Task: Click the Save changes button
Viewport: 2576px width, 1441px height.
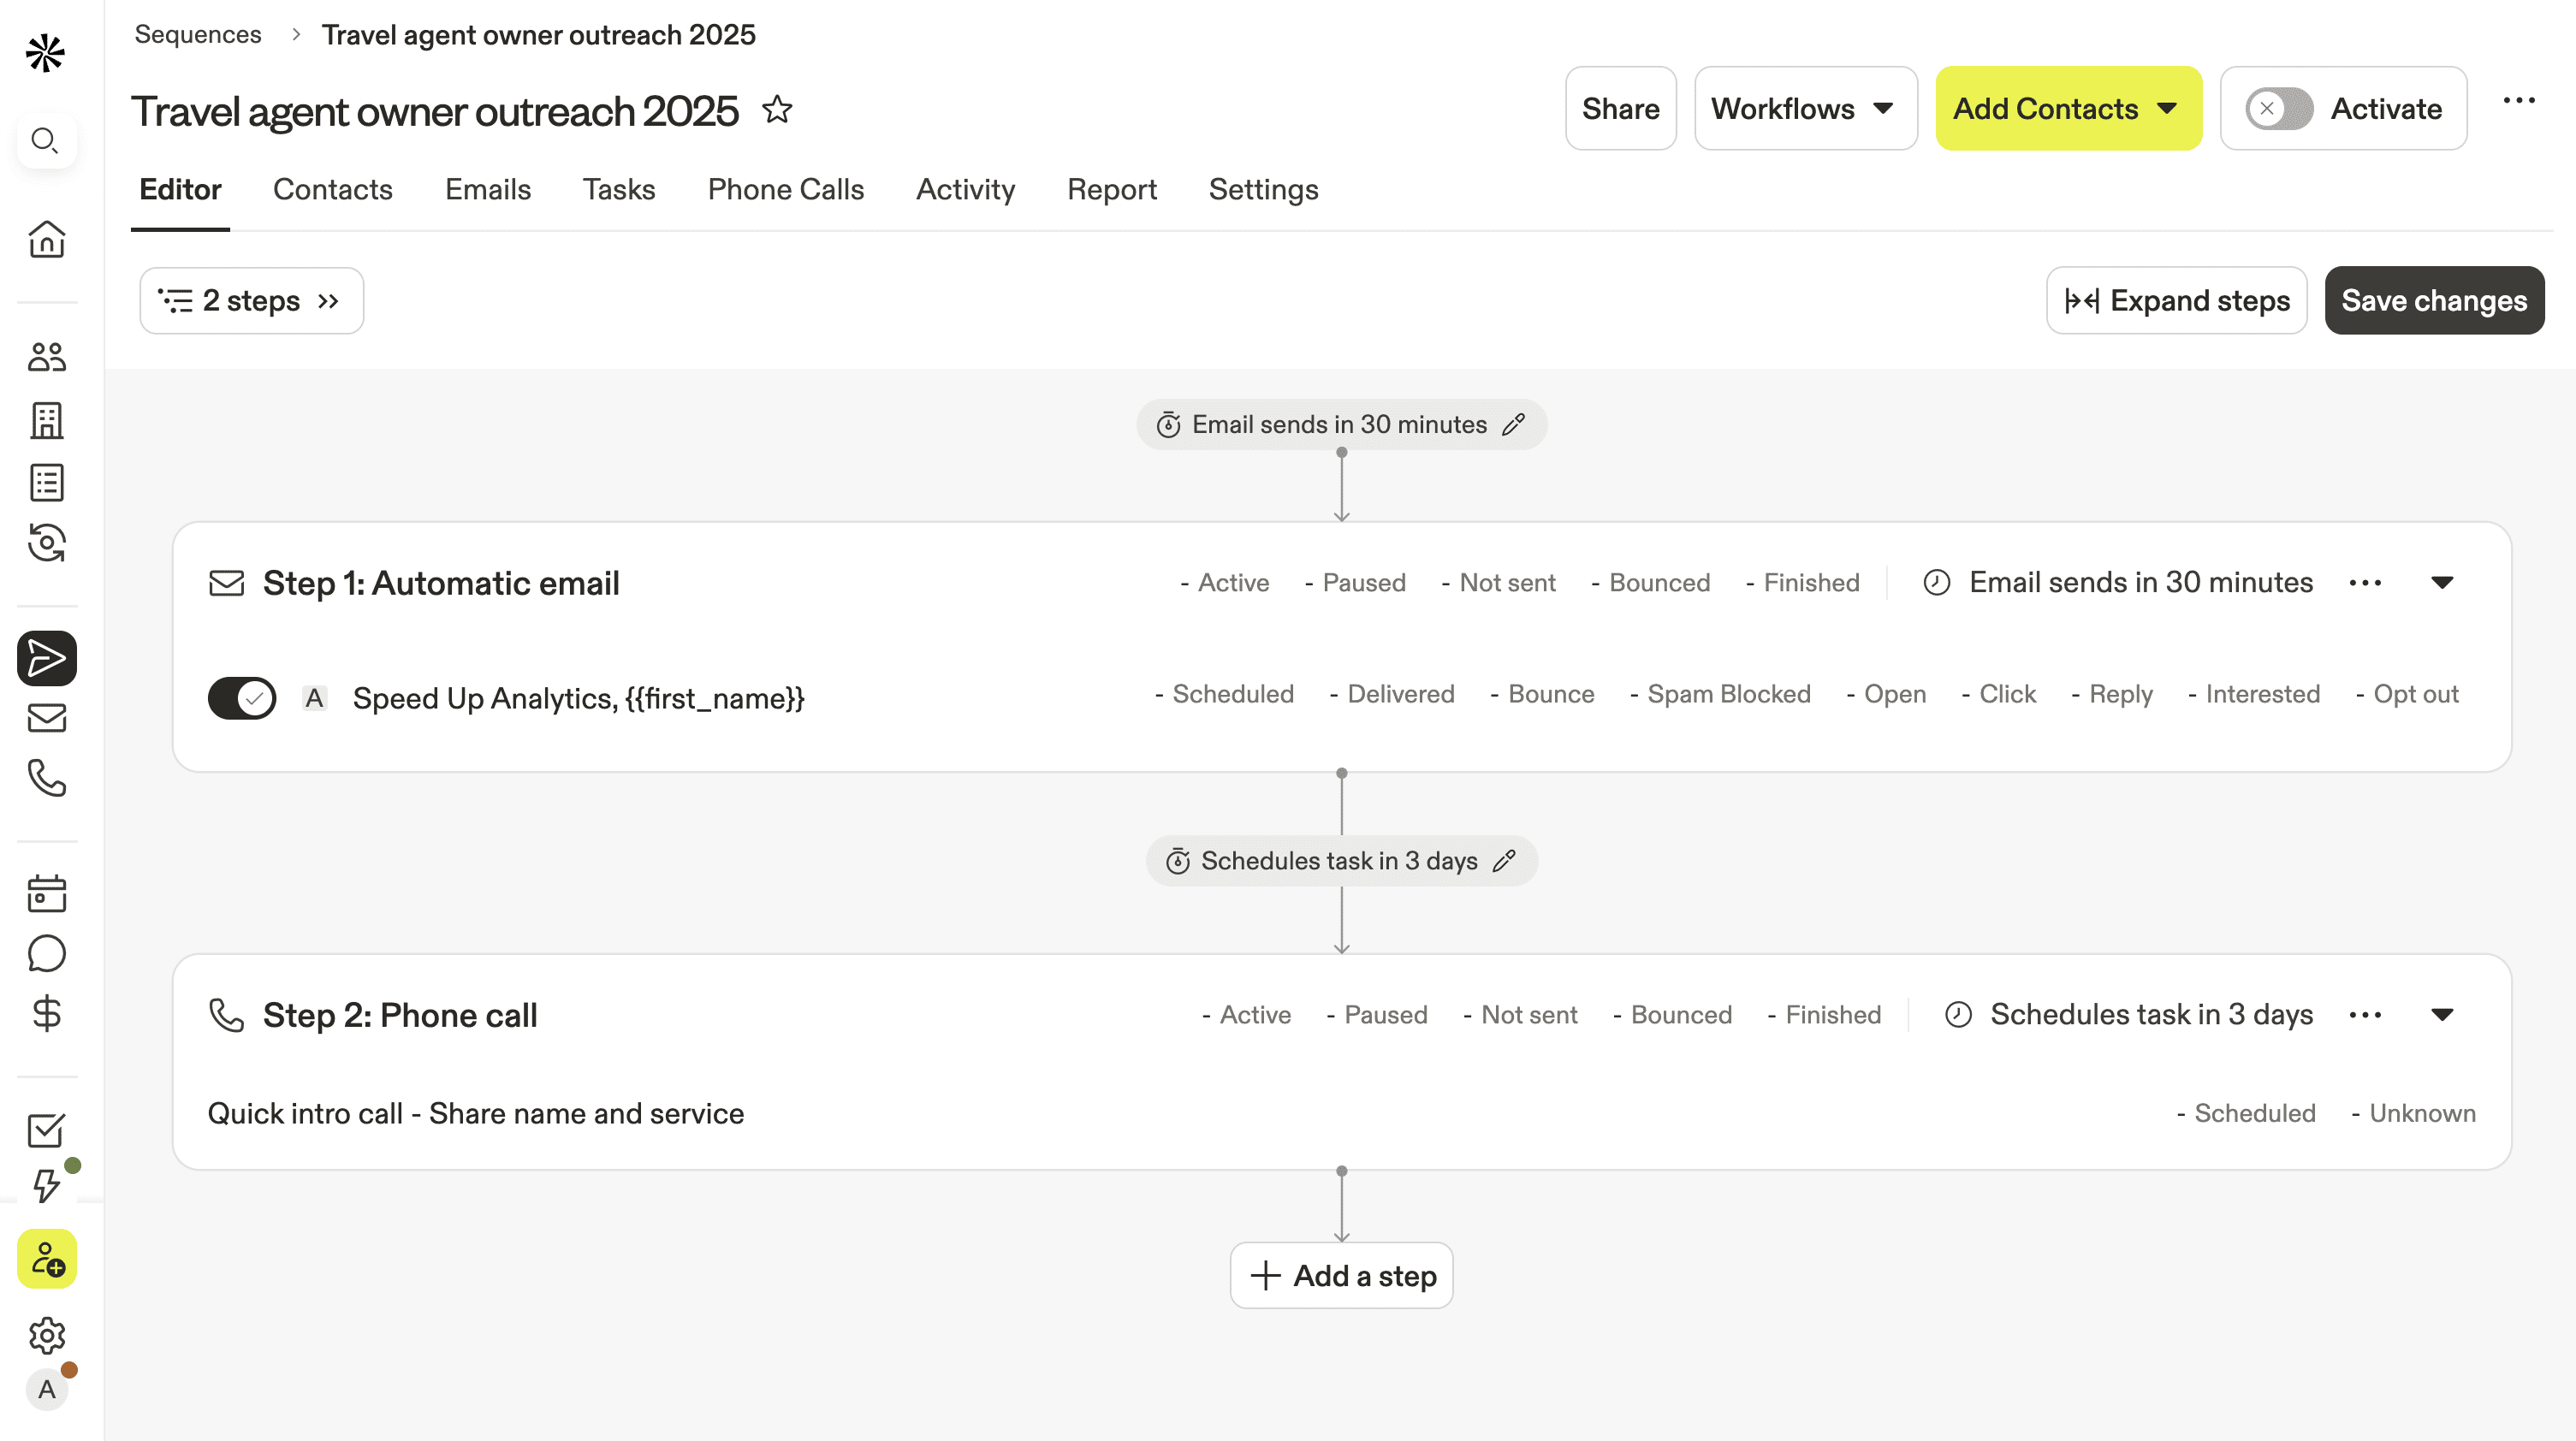Action: click(x=2434, y=300)
